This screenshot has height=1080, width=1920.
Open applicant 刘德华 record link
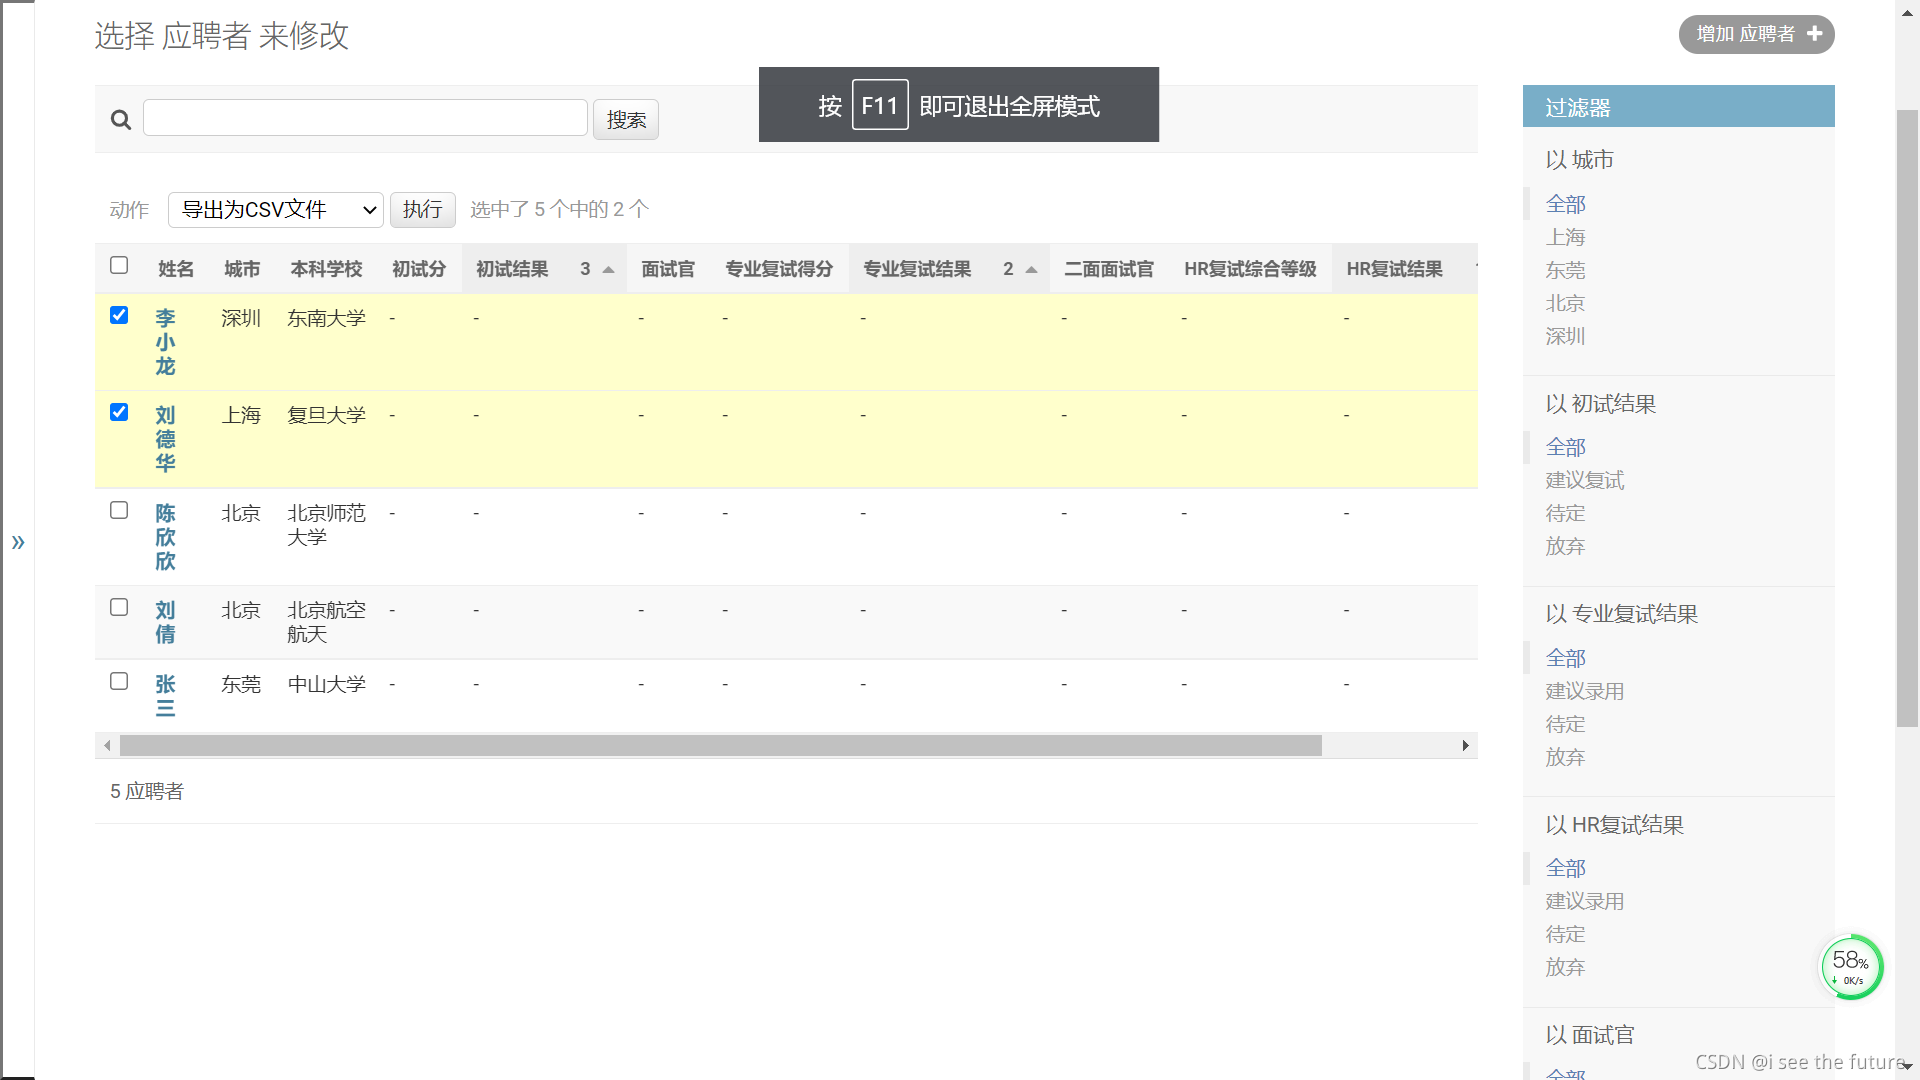click(165, 439)
